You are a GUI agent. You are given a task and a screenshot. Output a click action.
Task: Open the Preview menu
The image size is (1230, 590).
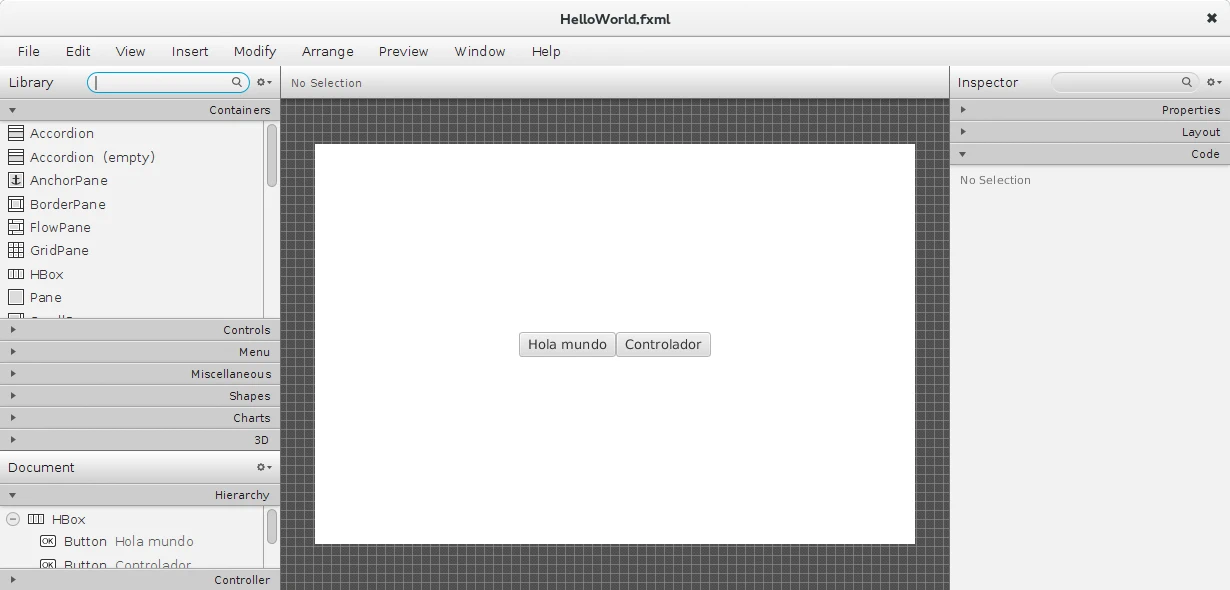pos(403,52)
